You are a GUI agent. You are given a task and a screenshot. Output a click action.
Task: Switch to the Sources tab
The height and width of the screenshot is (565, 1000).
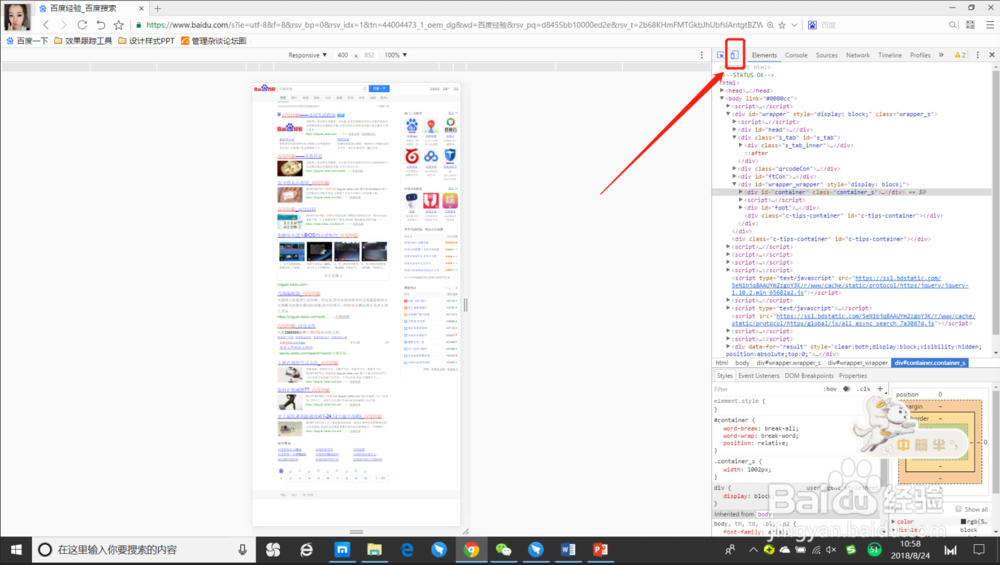(827, 55)
